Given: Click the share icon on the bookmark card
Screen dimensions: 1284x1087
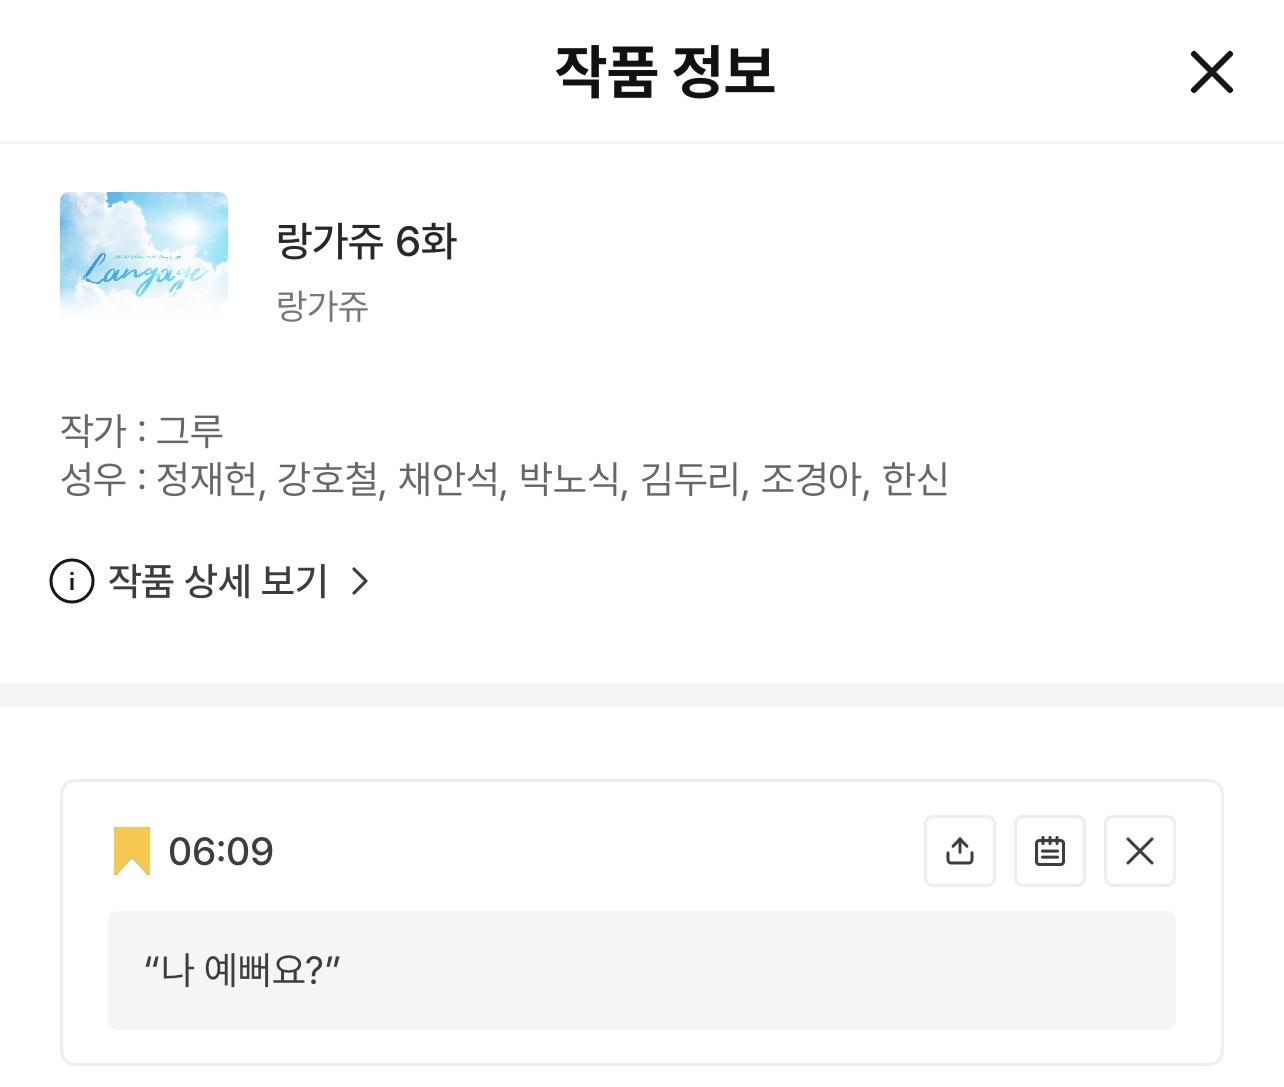Looking at the screenshot, I should coord(959,851).
